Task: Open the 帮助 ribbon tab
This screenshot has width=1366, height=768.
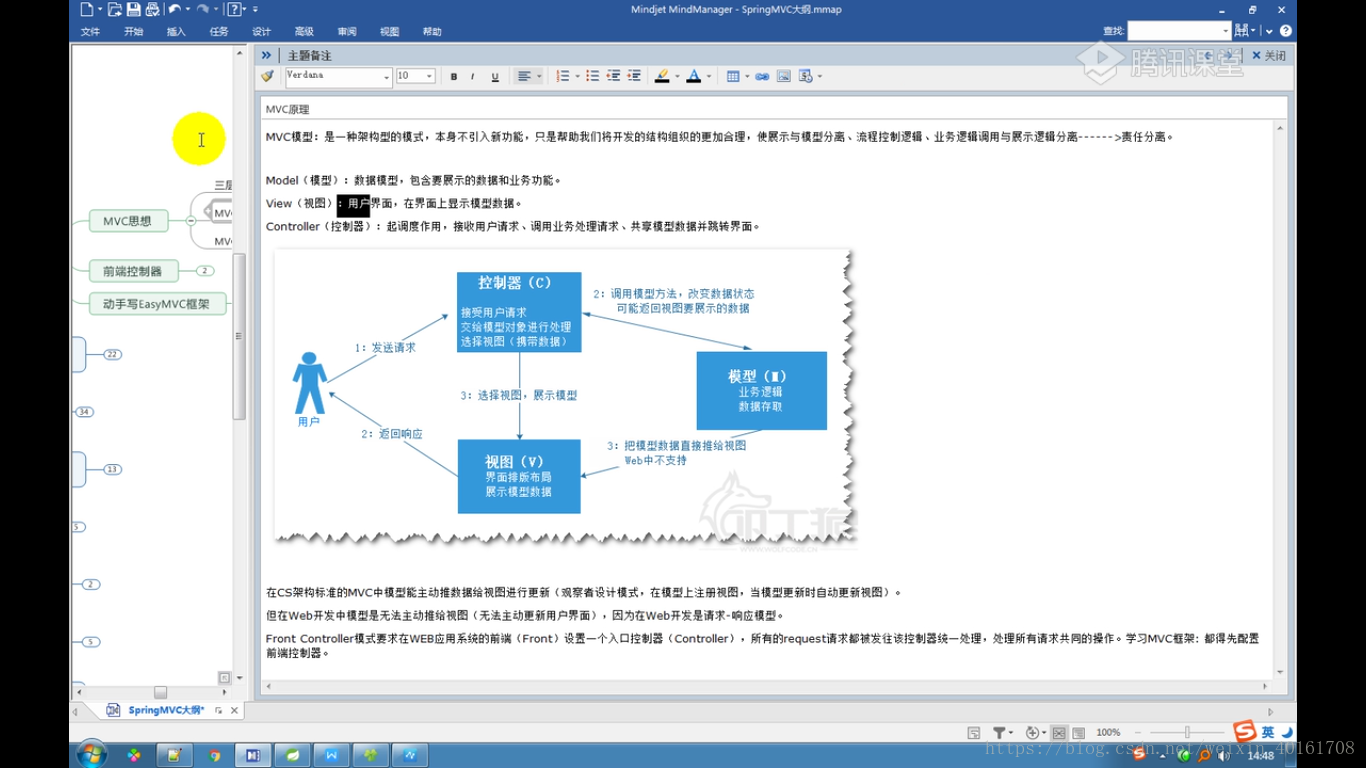Action: coord(432,32)
